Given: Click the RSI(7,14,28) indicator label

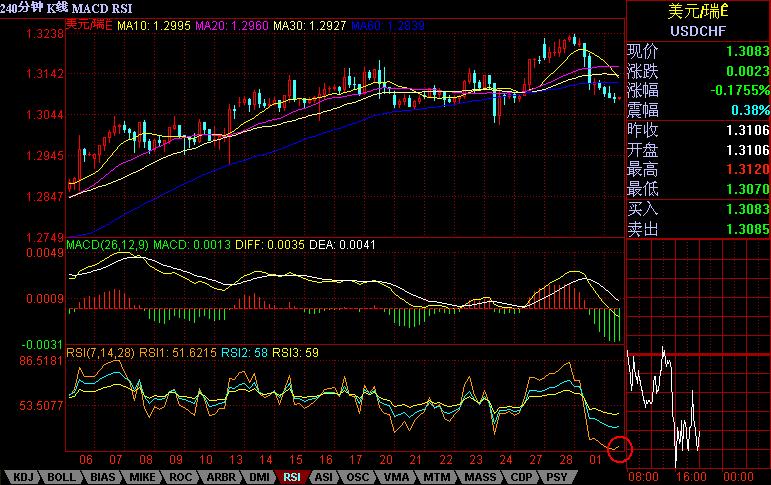Looking at the screenshot, I should pos(100,353).
